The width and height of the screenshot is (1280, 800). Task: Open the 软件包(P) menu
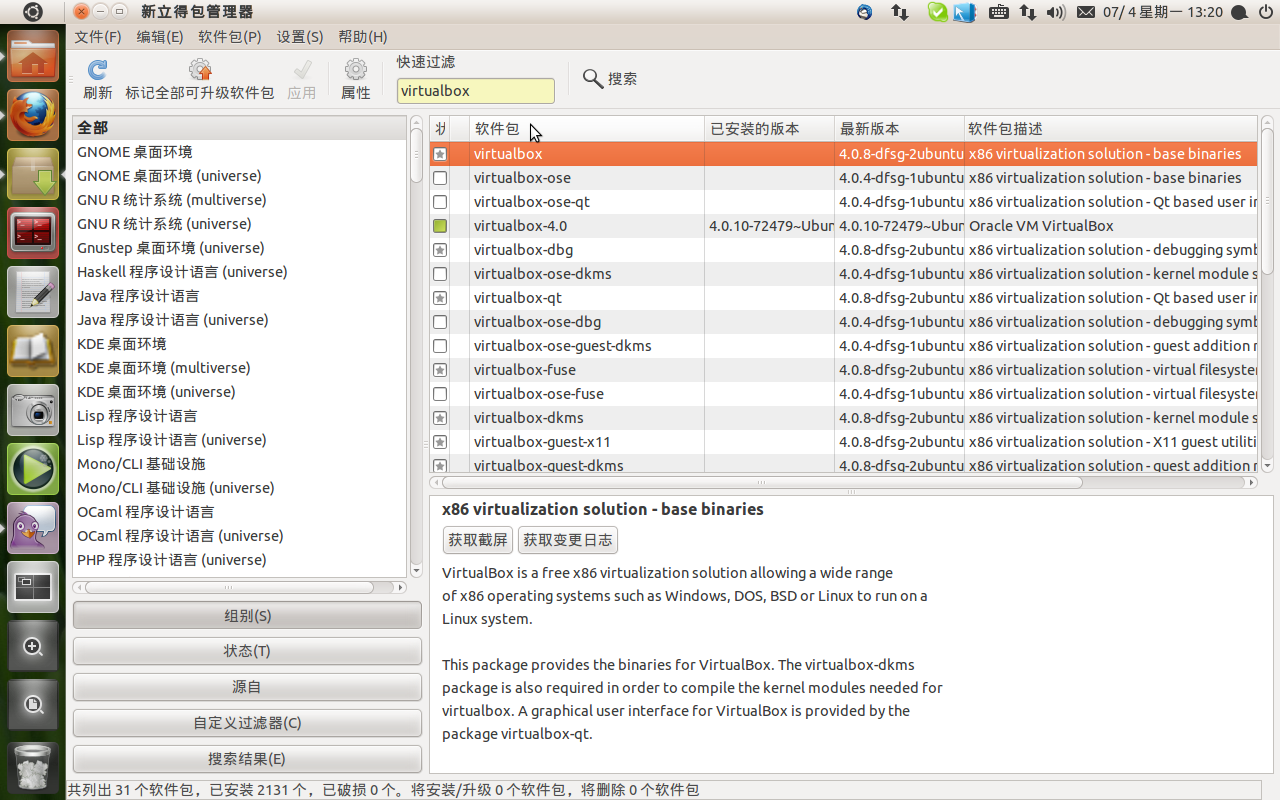(x=230, y=36)
